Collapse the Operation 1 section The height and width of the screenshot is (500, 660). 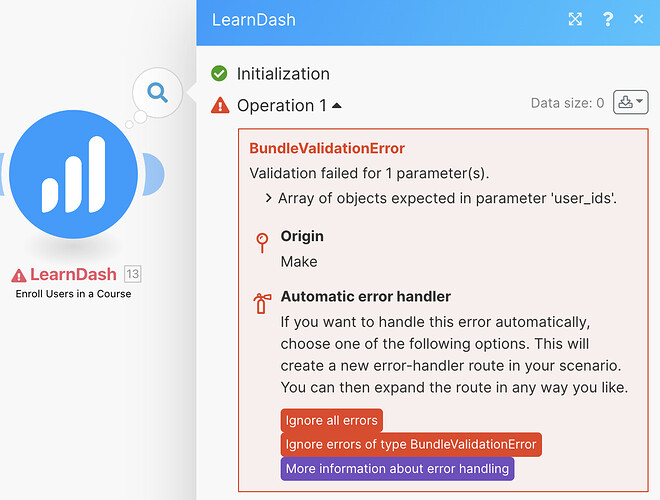[x=336, y=105]
